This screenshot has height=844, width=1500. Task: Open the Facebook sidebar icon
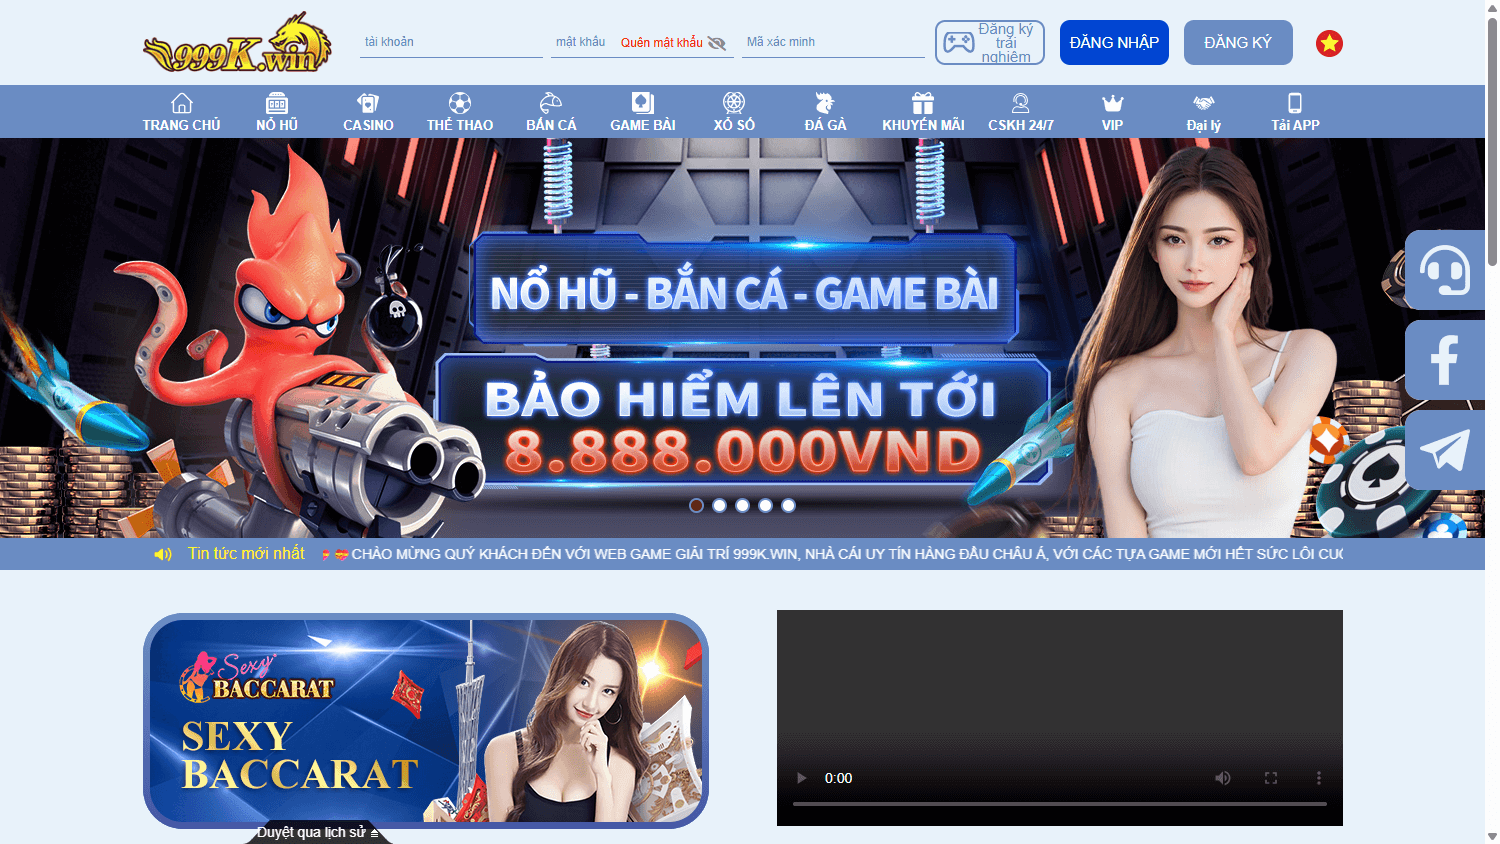tap(1444, 359)
